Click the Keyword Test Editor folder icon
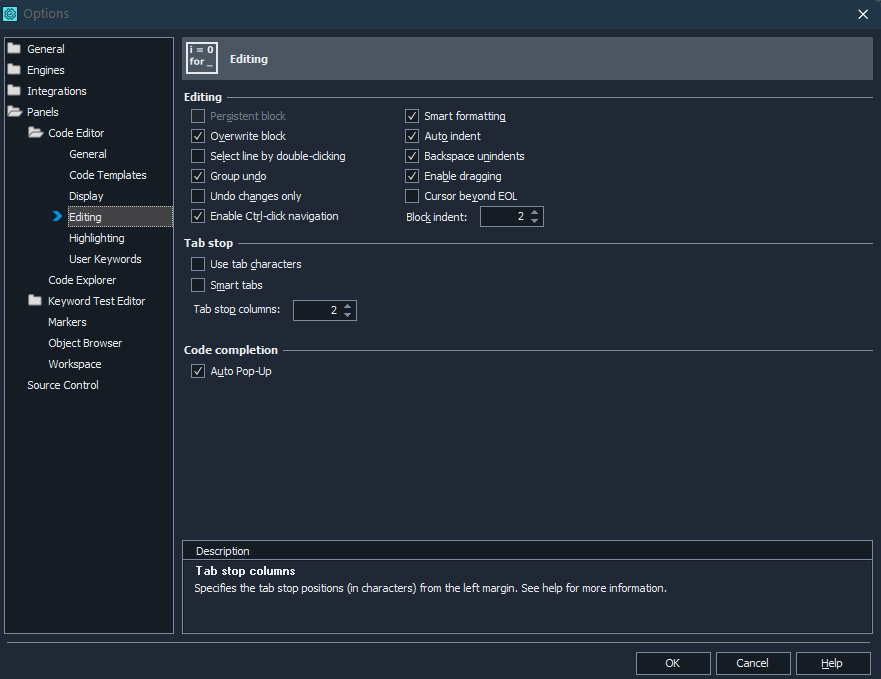 pos(35,301)
